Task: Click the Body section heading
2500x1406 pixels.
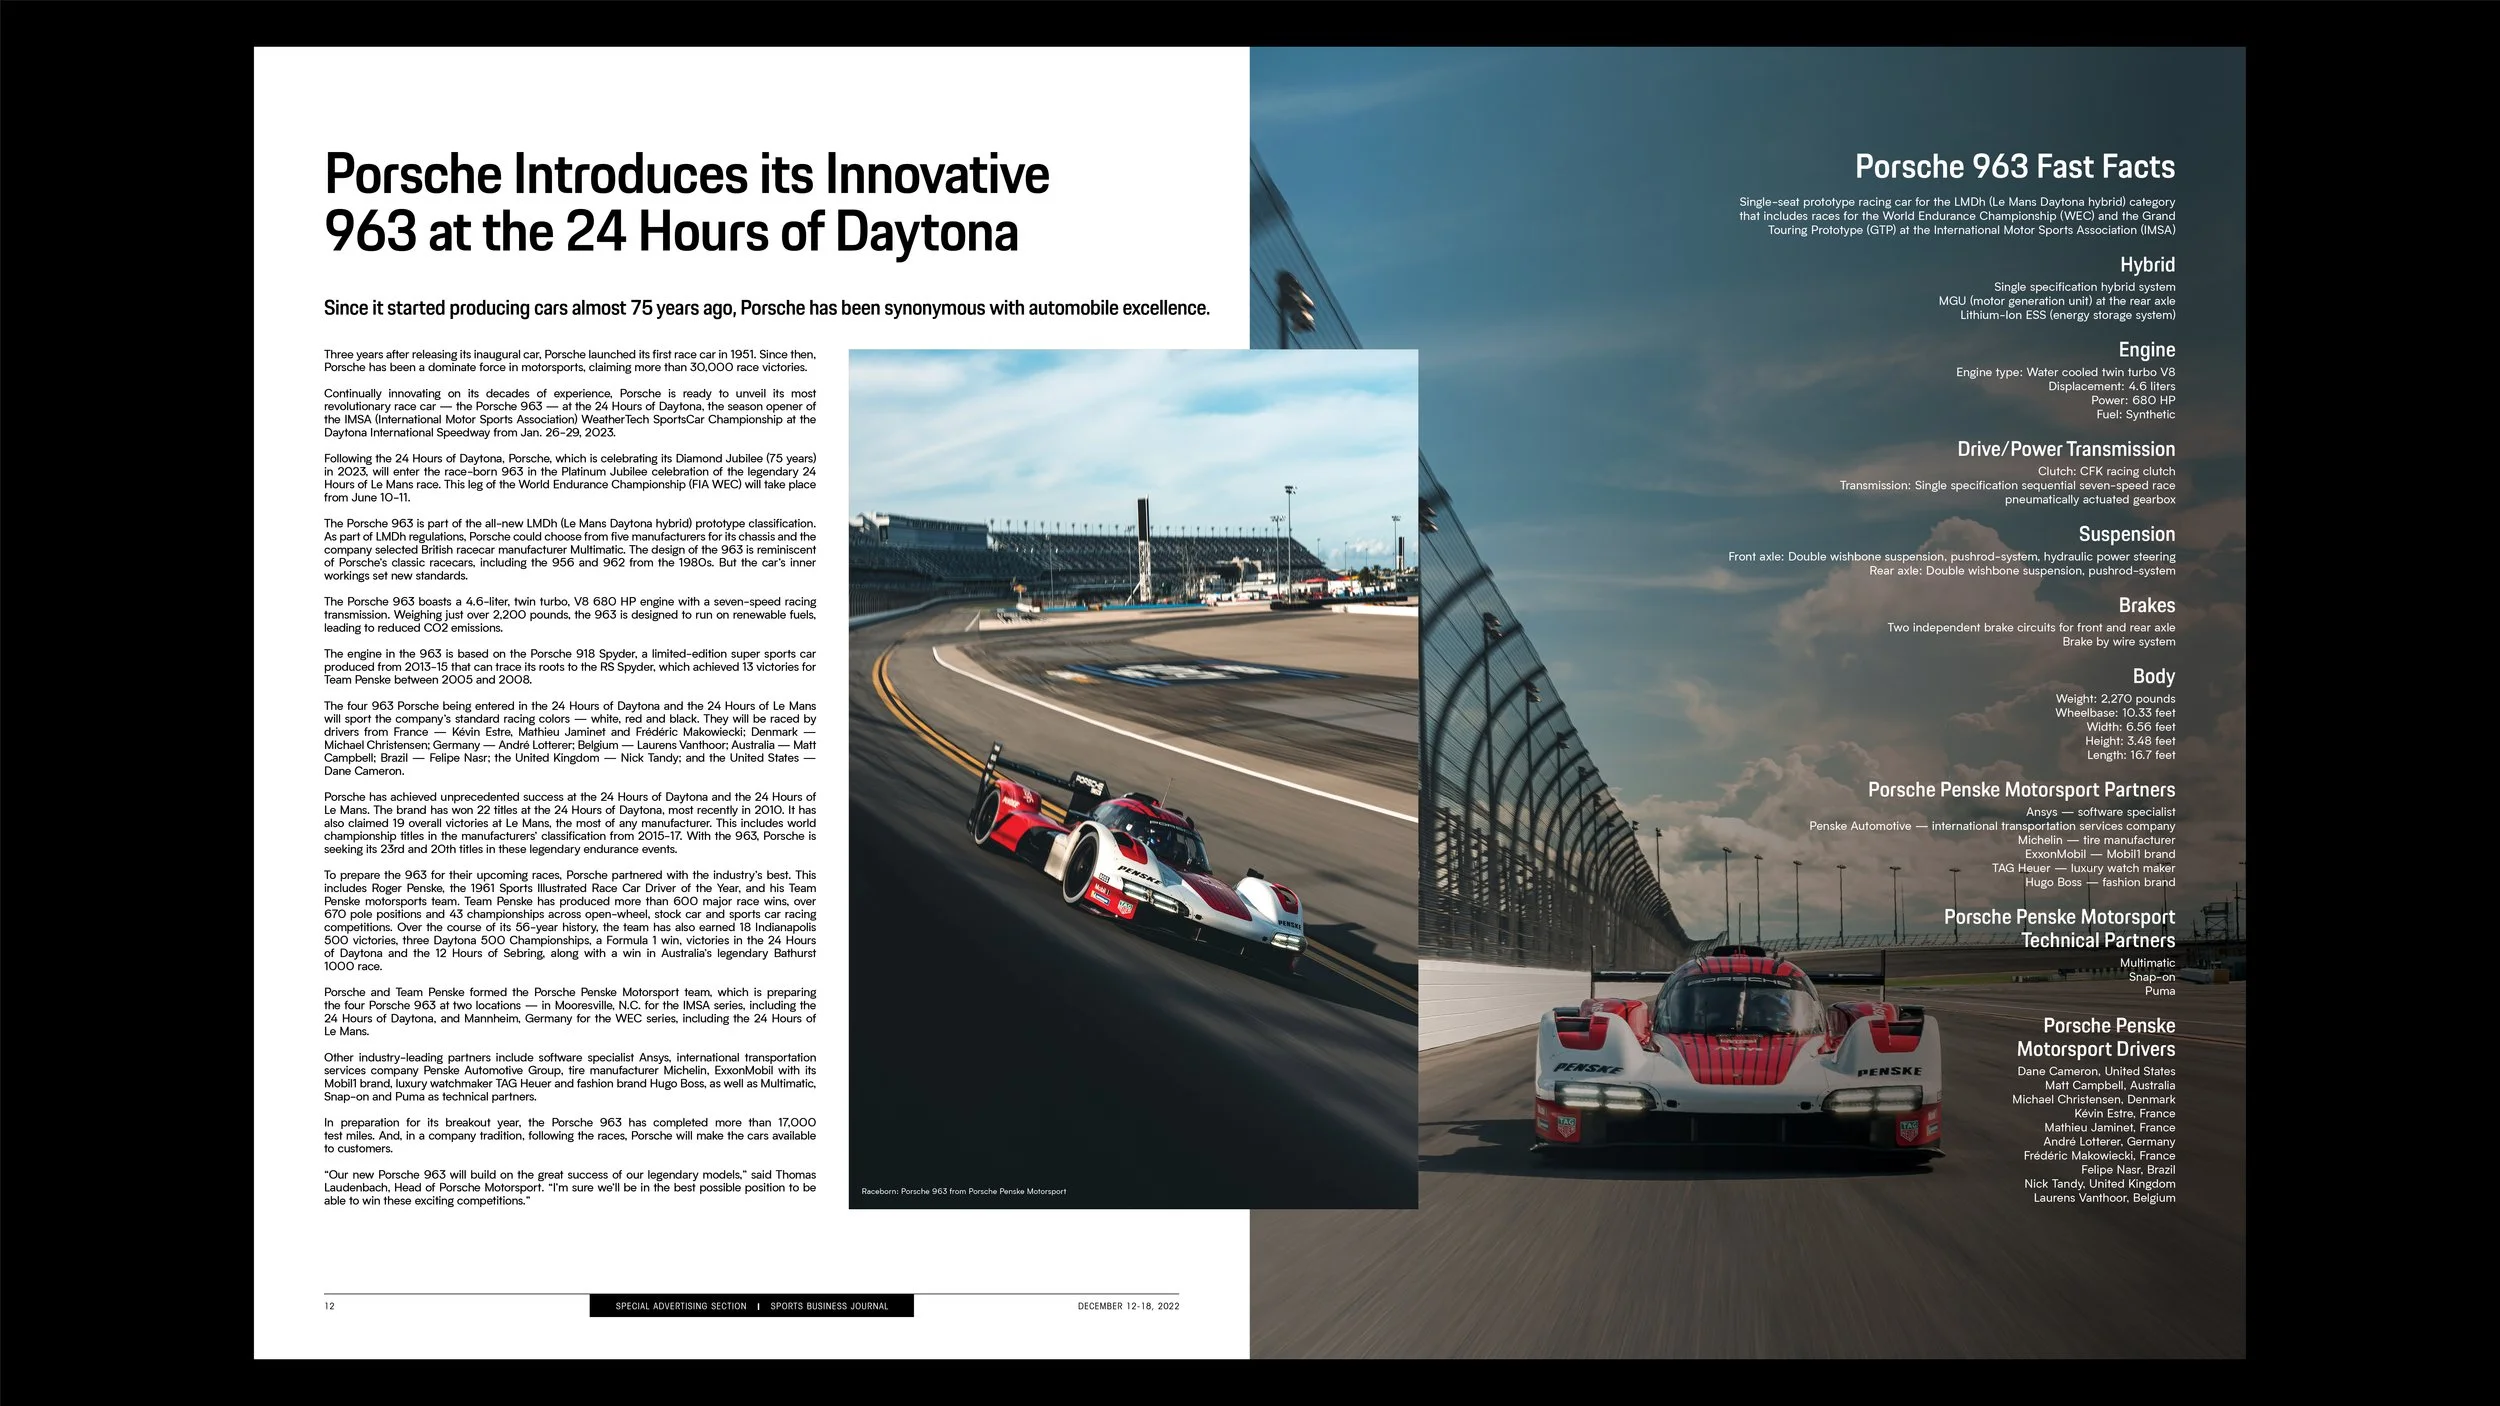Action: 2153,676
